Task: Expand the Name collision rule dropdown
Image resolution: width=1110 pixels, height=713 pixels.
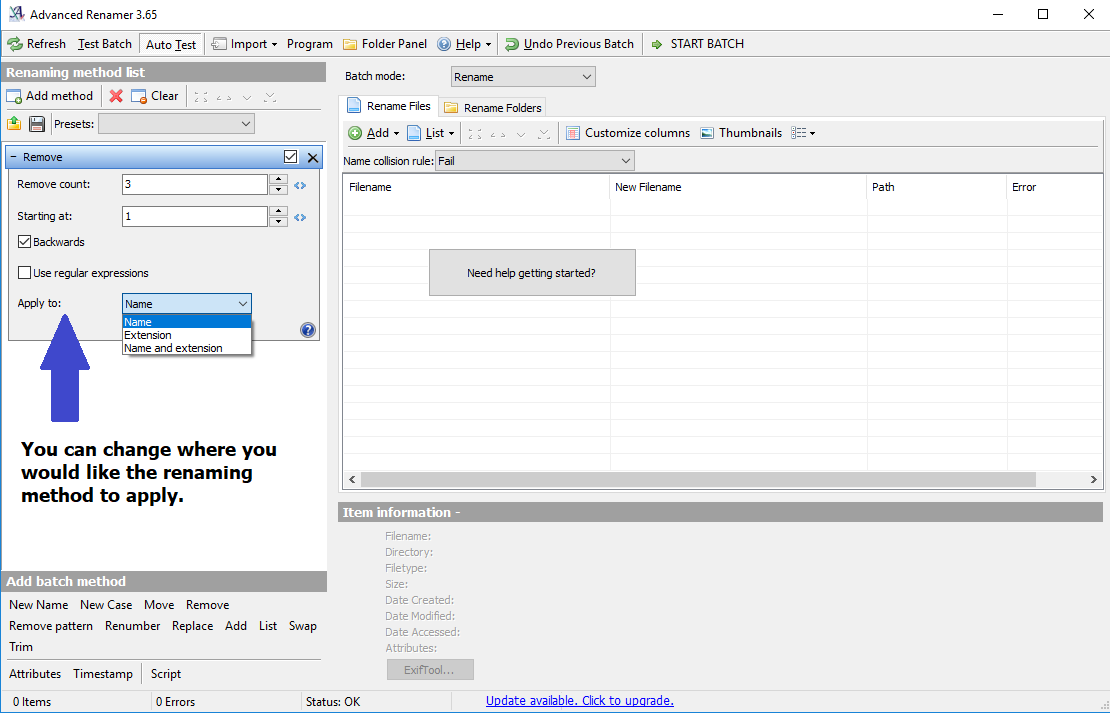Action: [x=535, y=161]
